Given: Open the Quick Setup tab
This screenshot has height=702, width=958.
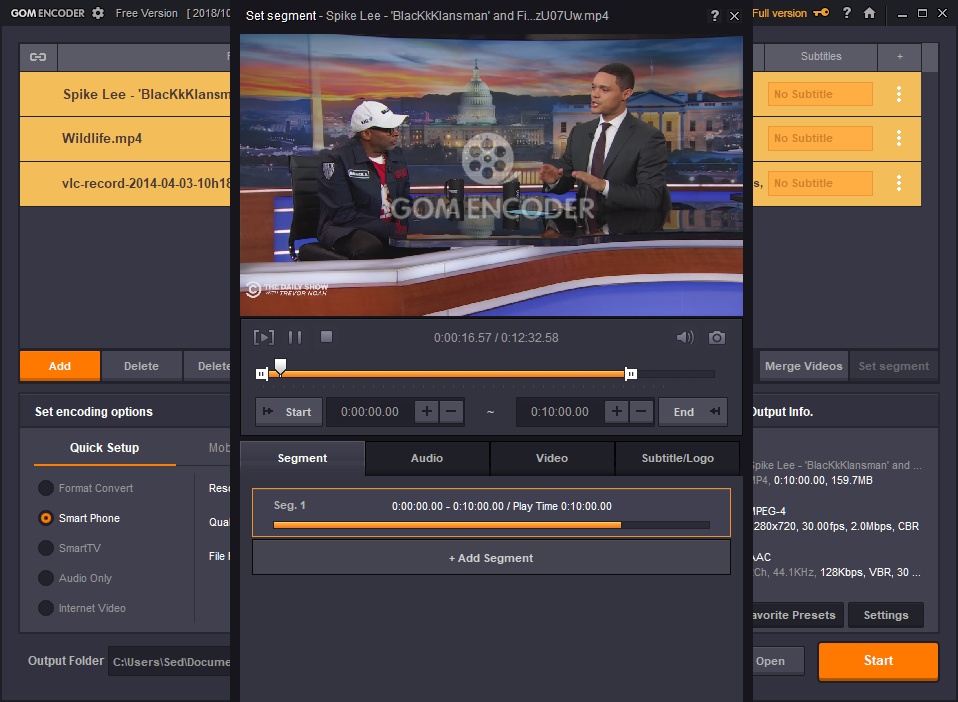Looking at the screenshot, I should (x=104, y=448).
